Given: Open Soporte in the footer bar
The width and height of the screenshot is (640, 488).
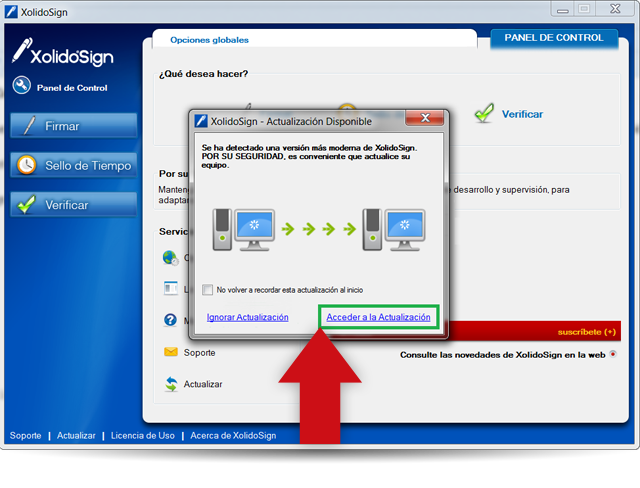Looking at the screenshot, I should click(x=25, y=436).
